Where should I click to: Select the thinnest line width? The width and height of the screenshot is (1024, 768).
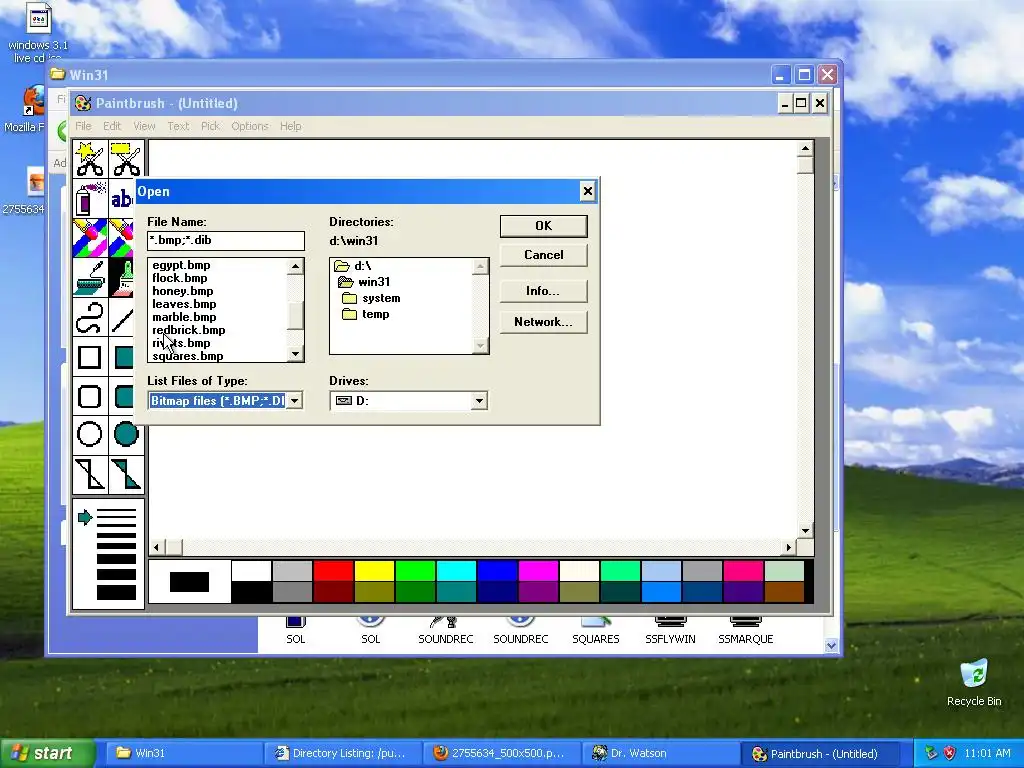click(116, 511)
